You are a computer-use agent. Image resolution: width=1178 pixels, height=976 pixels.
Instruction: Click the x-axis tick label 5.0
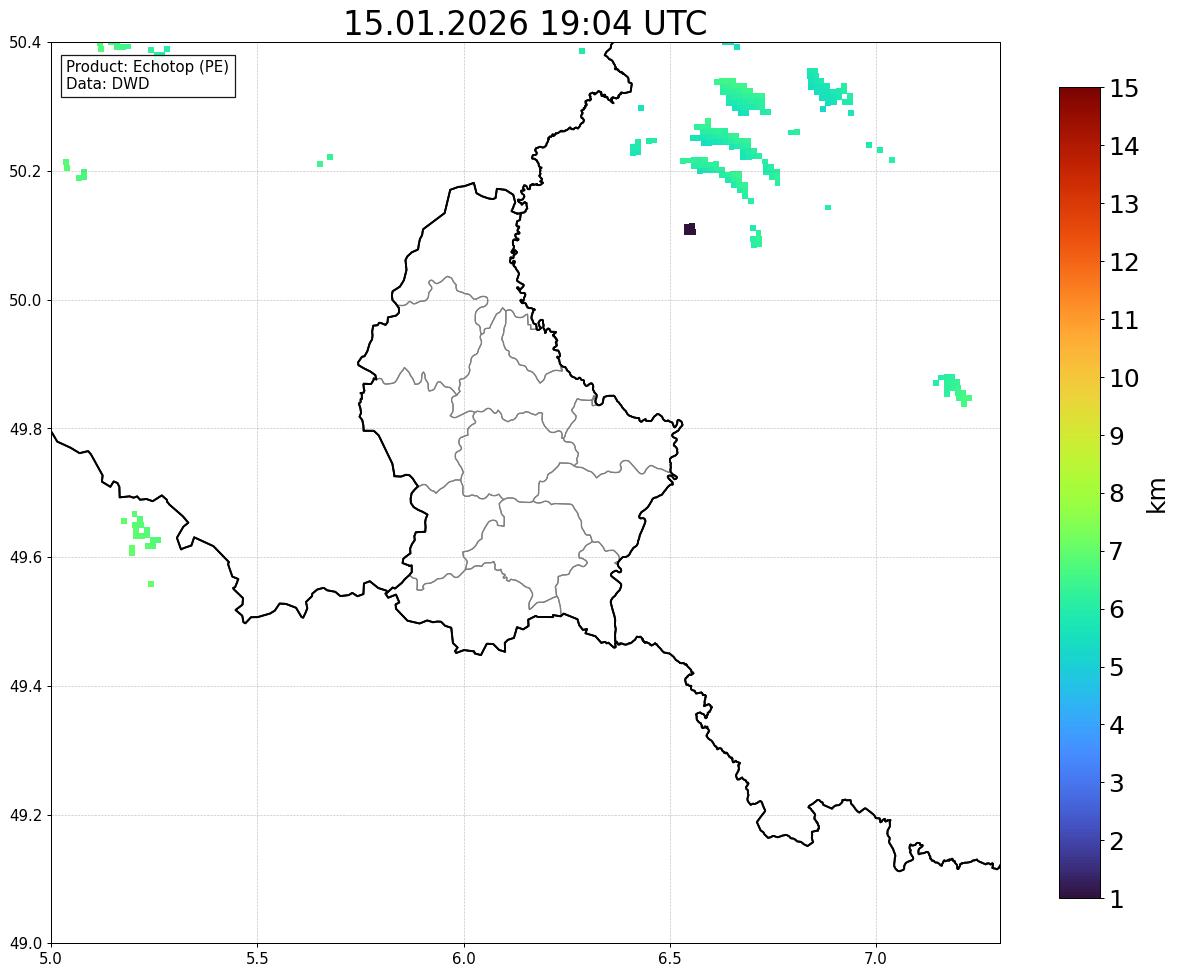click(51, 959)
